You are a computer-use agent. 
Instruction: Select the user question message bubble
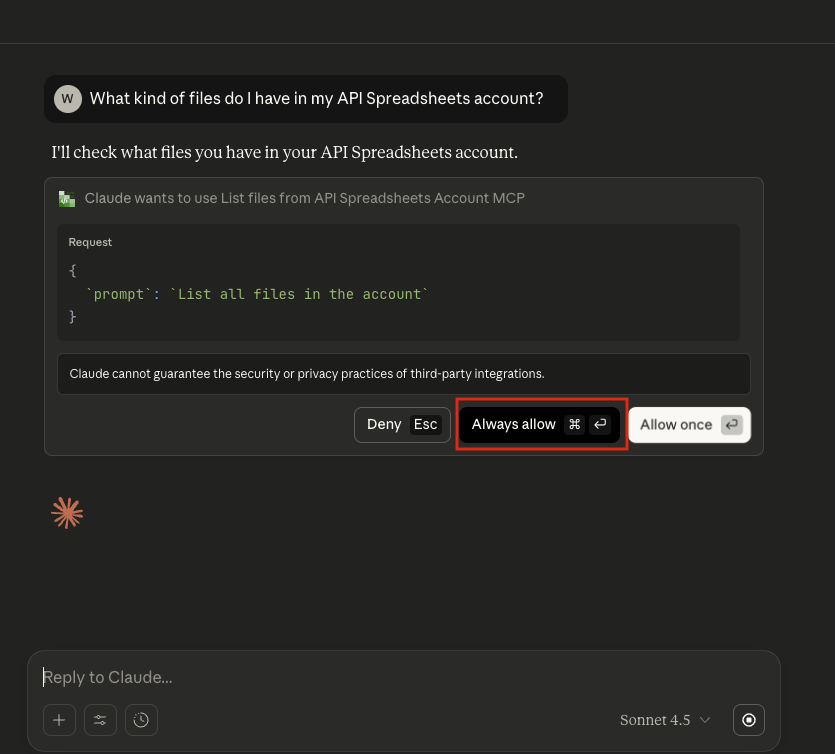point(305,99)
